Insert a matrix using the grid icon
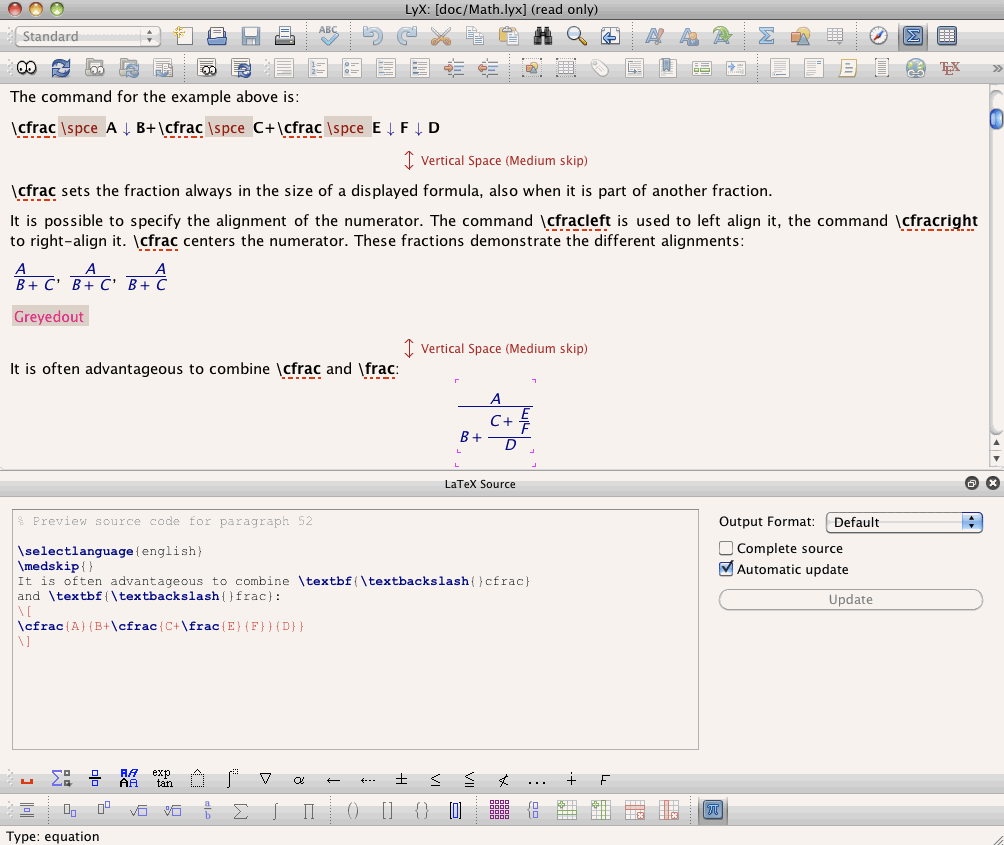 497,810
